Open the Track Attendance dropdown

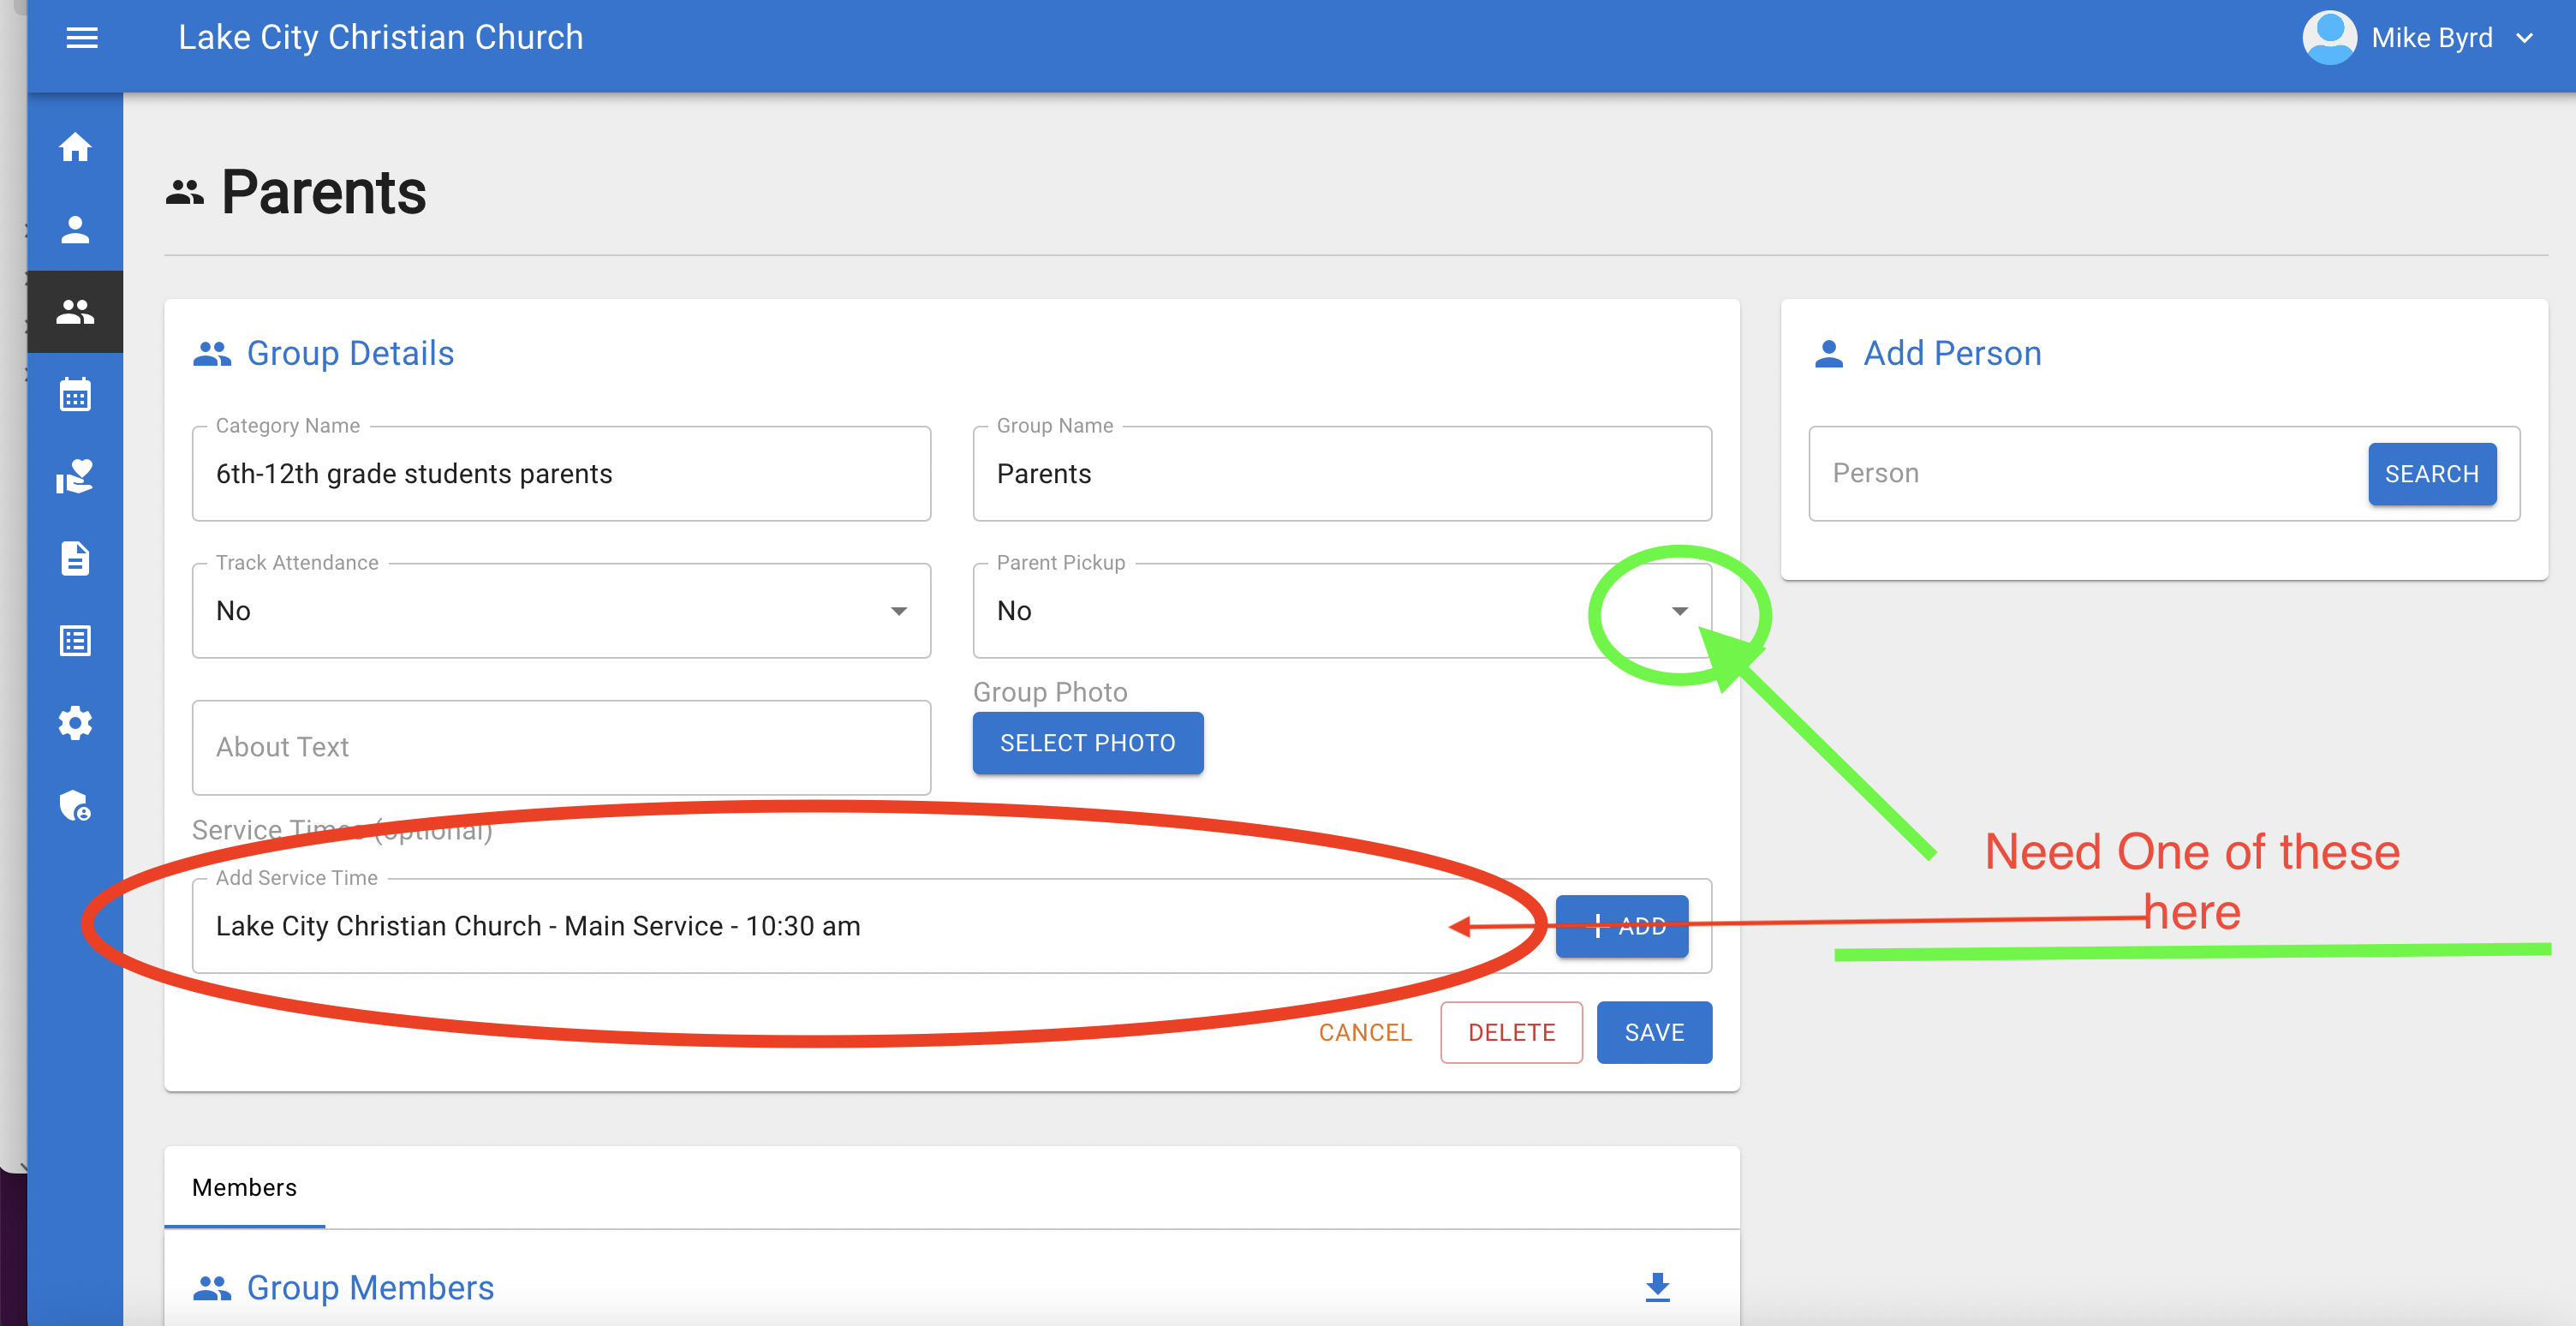(899, 610)
